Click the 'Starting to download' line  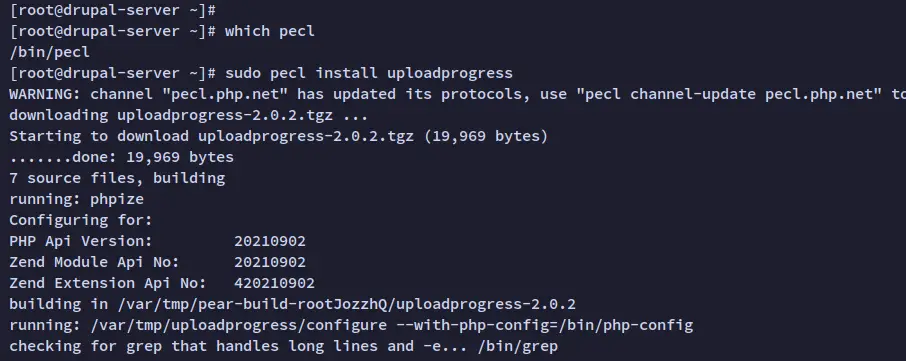279,136
